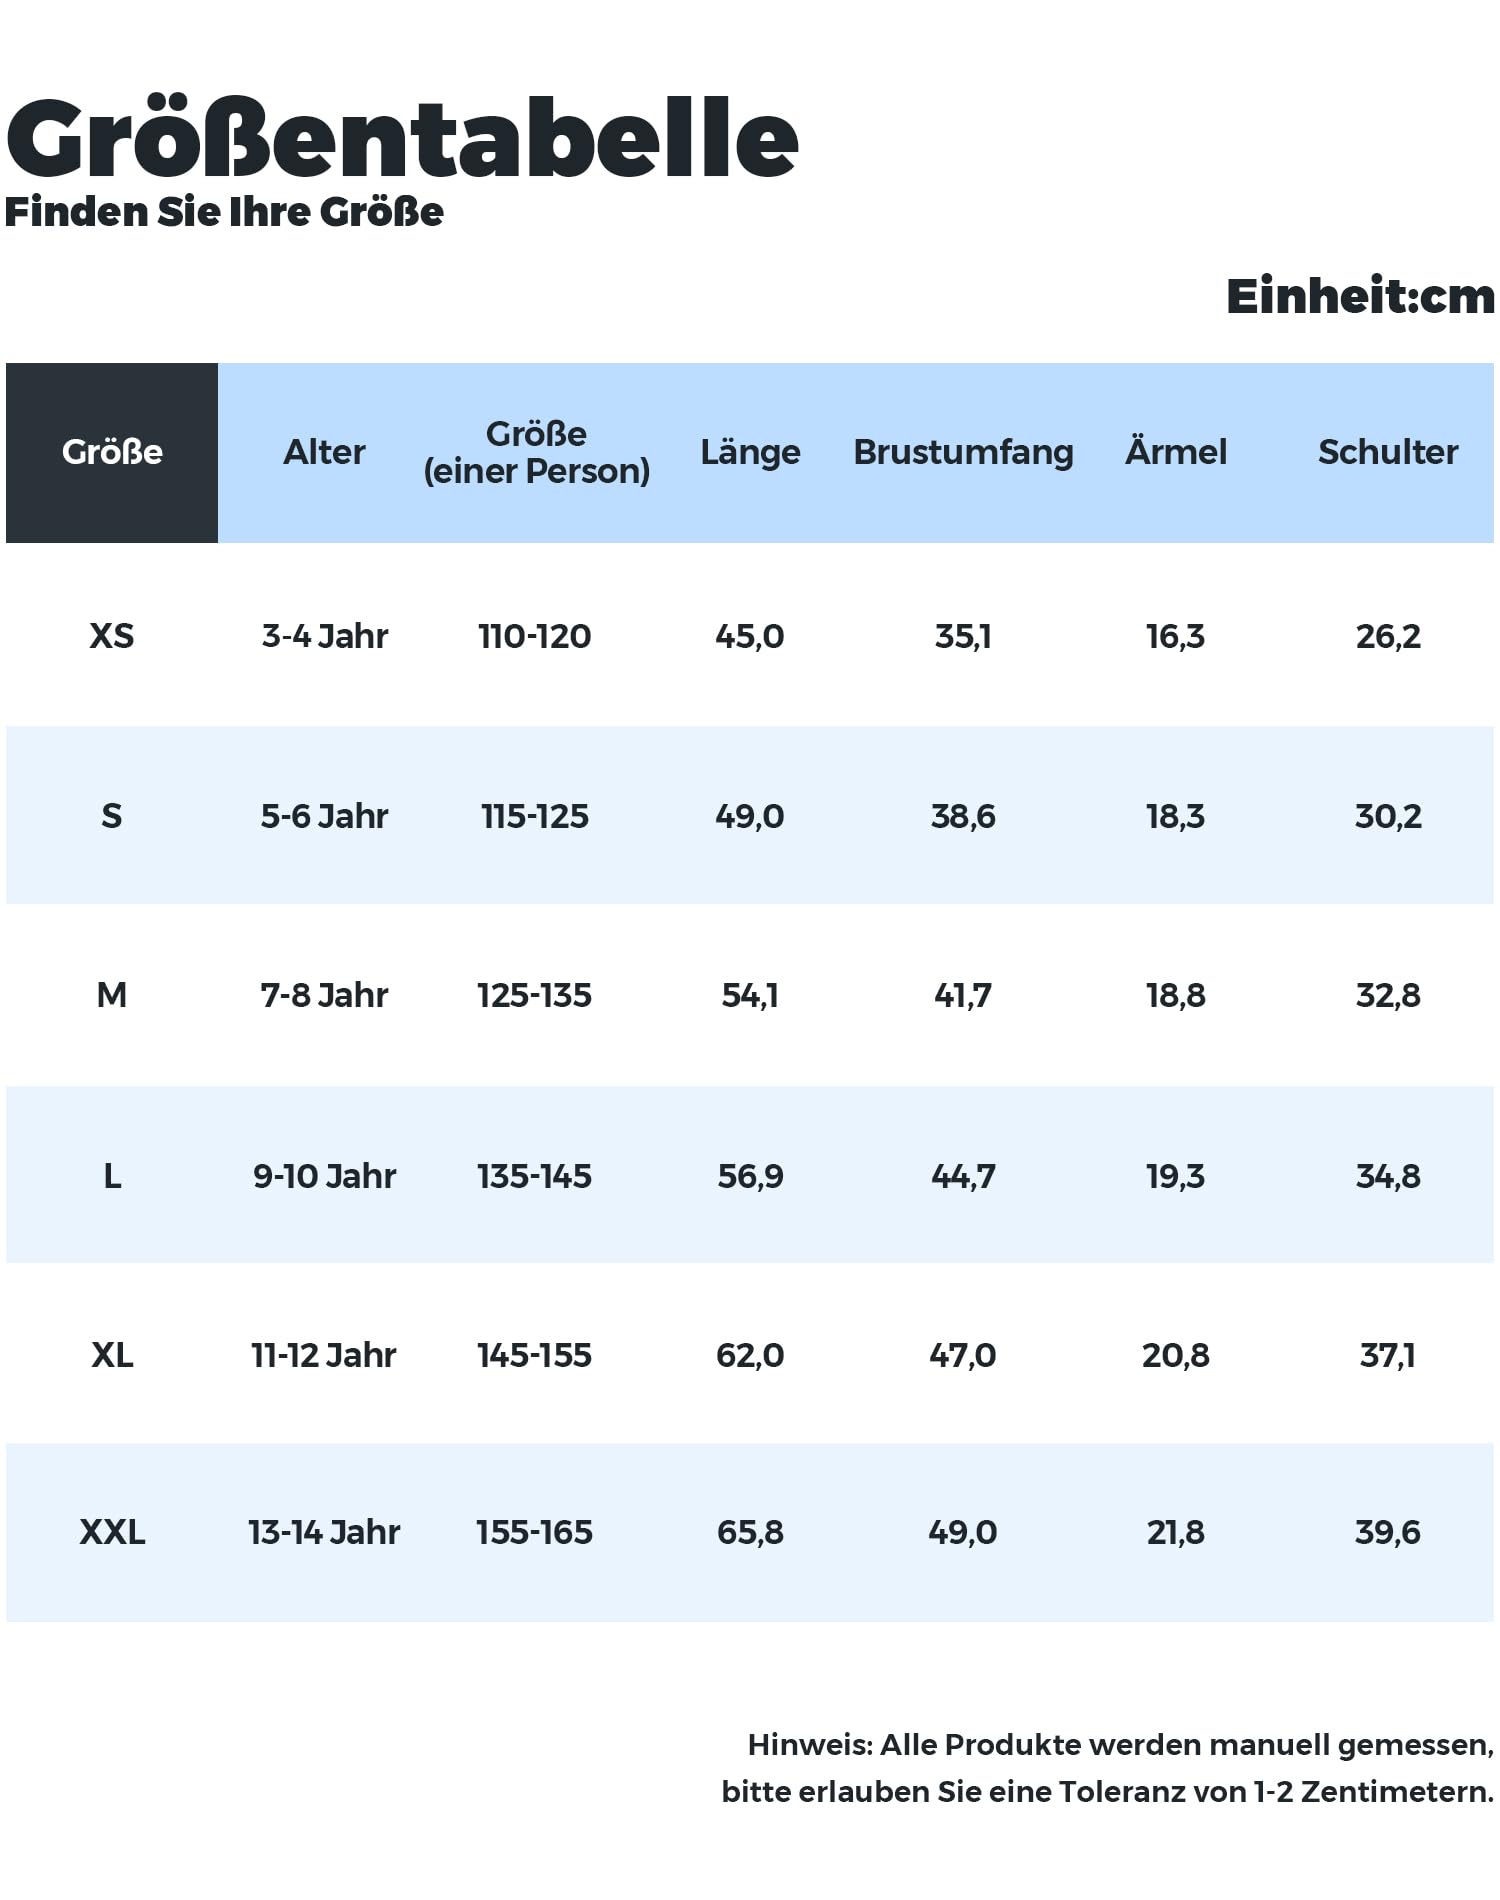
Task: Select the Ärmel column header
Action: click(x=1176, y=451)
